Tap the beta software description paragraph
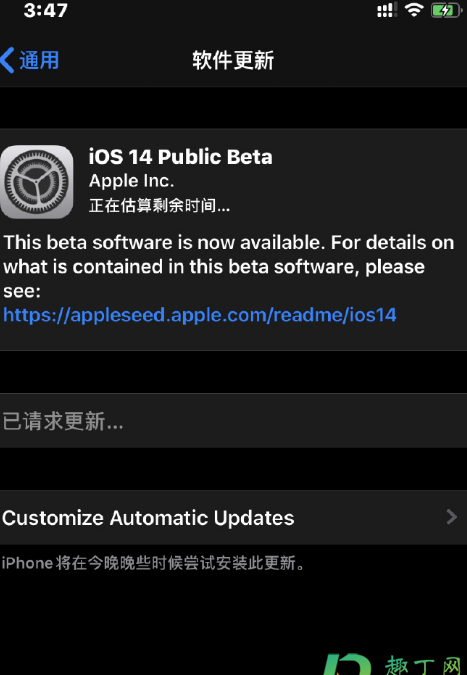This screenshot has width=467, height=675. 229,266
